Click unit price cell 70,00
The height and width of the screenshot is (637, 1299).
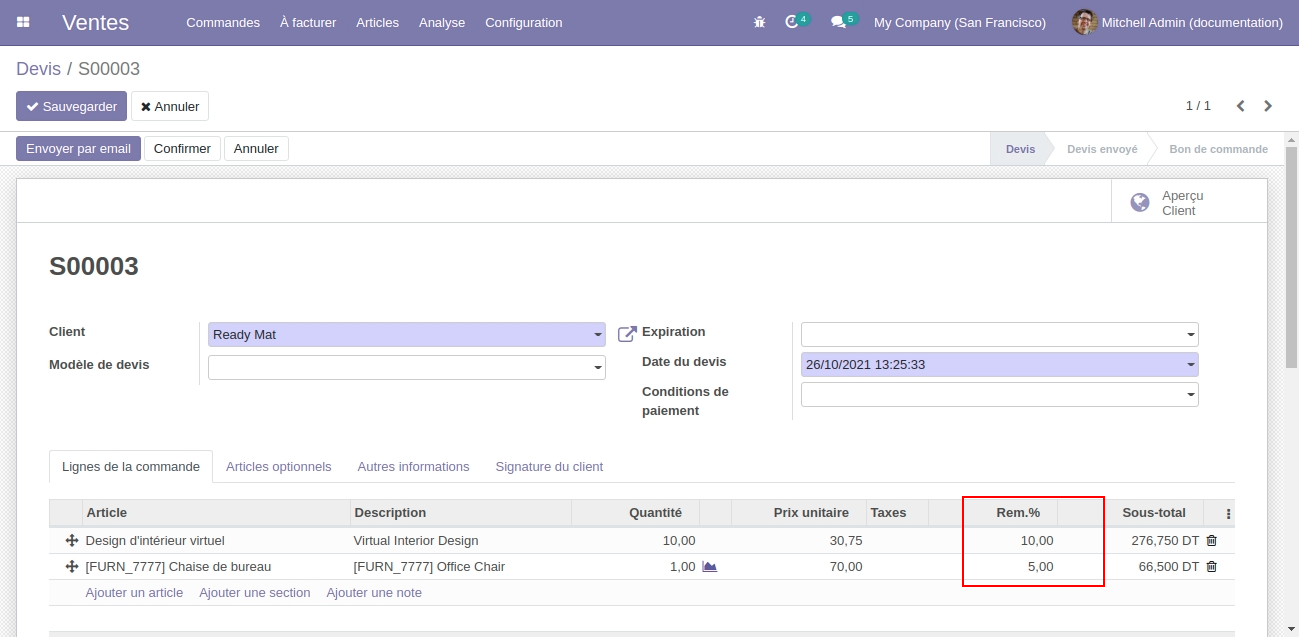pos(799,567)
